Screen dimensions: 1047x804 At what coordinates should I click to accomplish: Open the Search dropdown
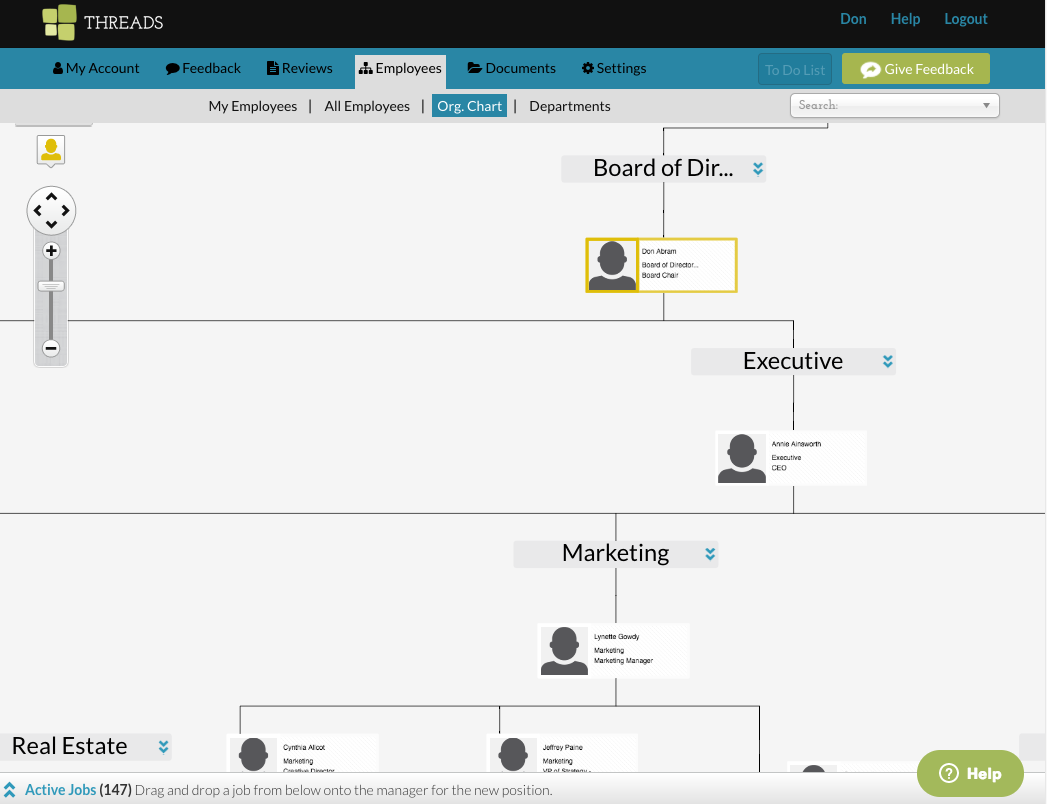click(x=986, y=105)
